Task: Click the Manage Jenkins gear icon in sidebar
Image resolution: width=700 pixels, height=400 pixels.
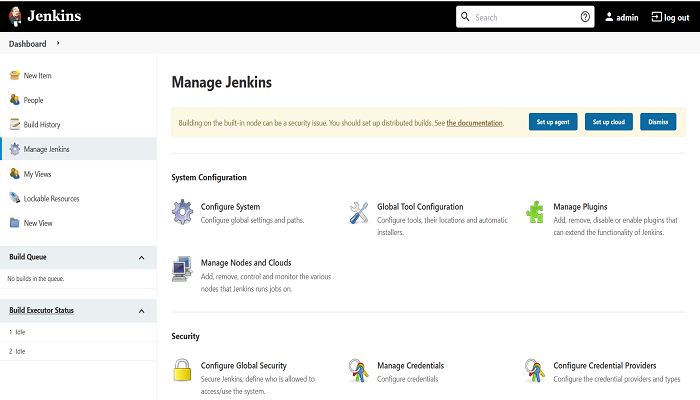Action: 15,149
